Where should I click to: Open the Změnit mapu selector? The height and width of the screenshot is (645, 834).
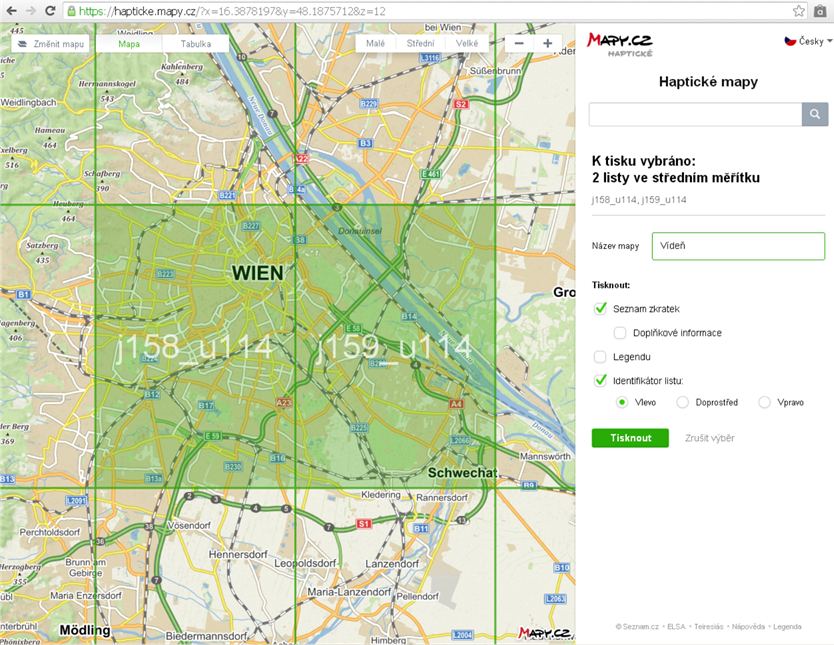(52, 44)
